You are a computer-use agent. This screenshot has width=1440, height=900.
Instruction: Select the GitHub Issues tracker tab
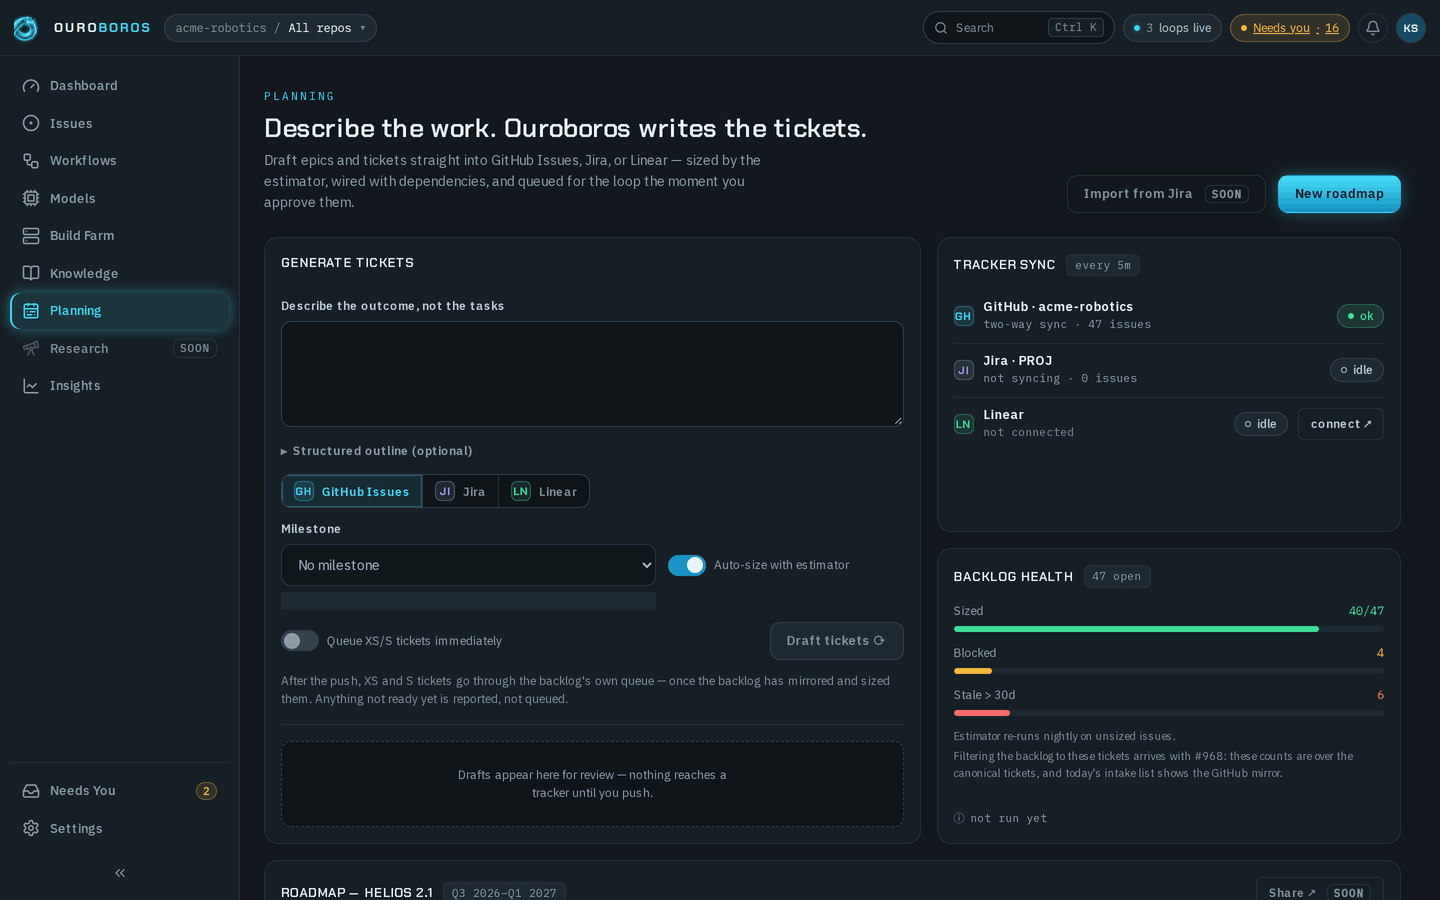352,491
